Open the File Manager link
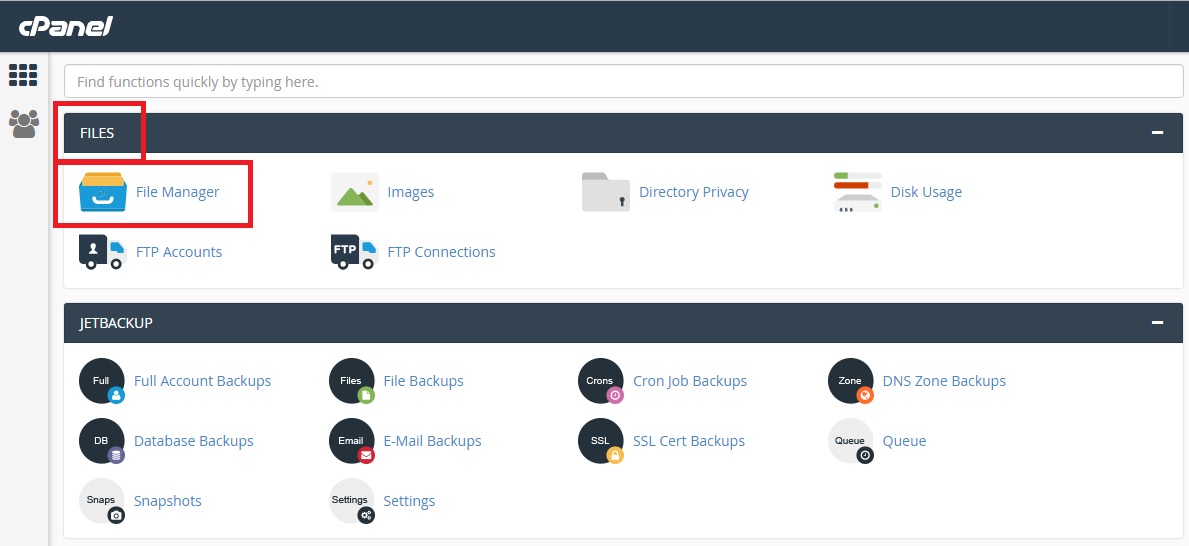1189x546 pixels. (177, 192)
